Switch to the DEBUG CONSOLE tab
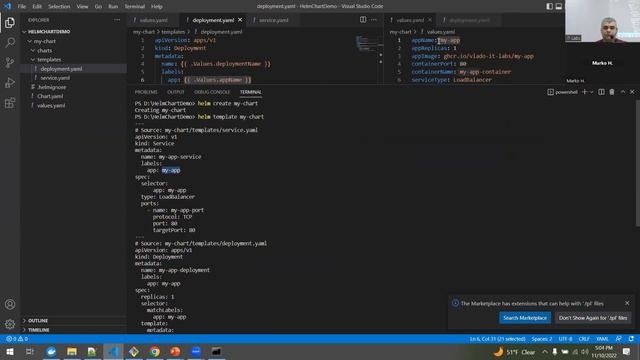 pyautogui.click(x=212, y=92)
